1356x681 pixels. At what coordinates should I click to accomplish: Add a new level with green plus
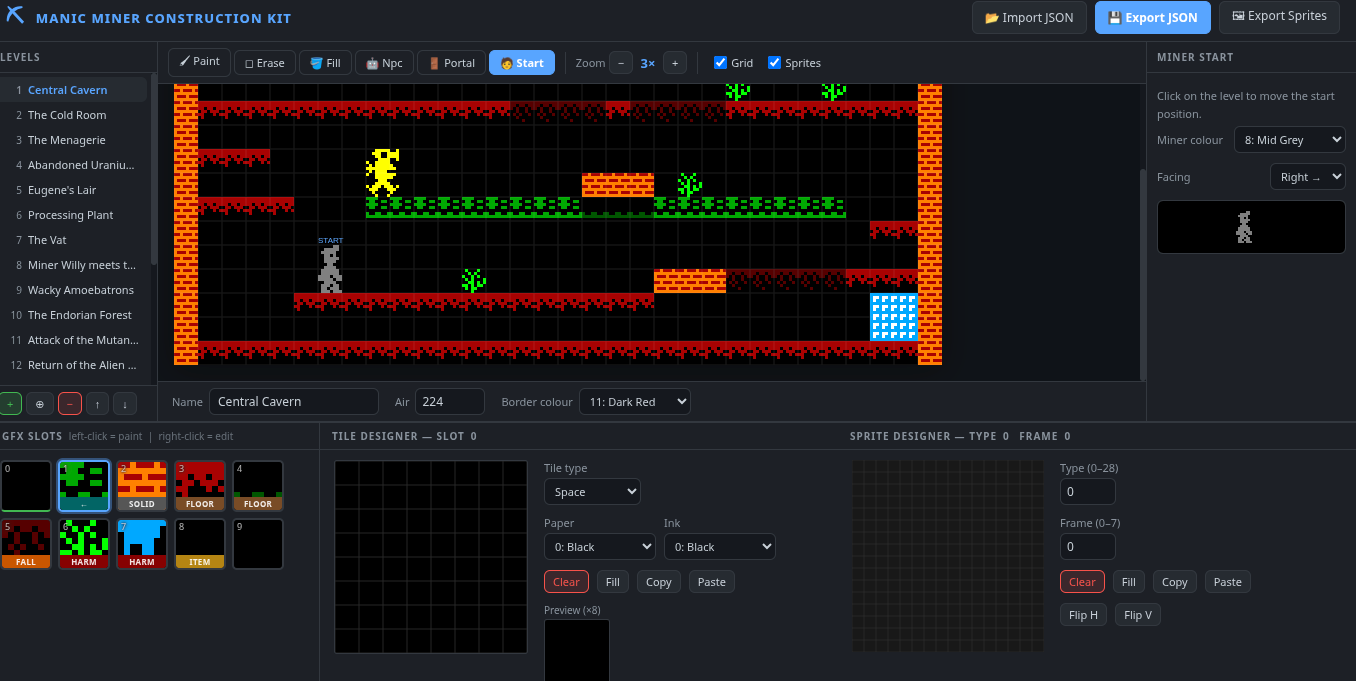[x=11, y=404]
